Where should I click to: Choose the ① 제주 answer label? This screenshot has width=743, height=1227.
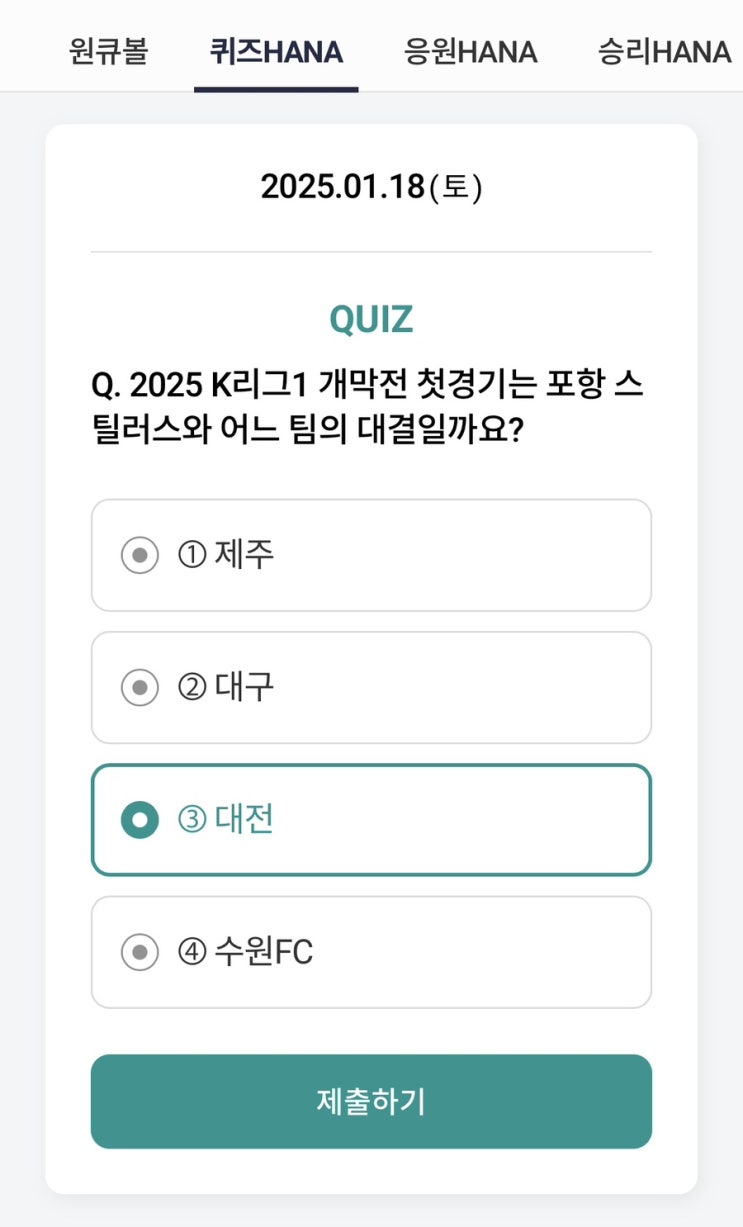(225, 554)
